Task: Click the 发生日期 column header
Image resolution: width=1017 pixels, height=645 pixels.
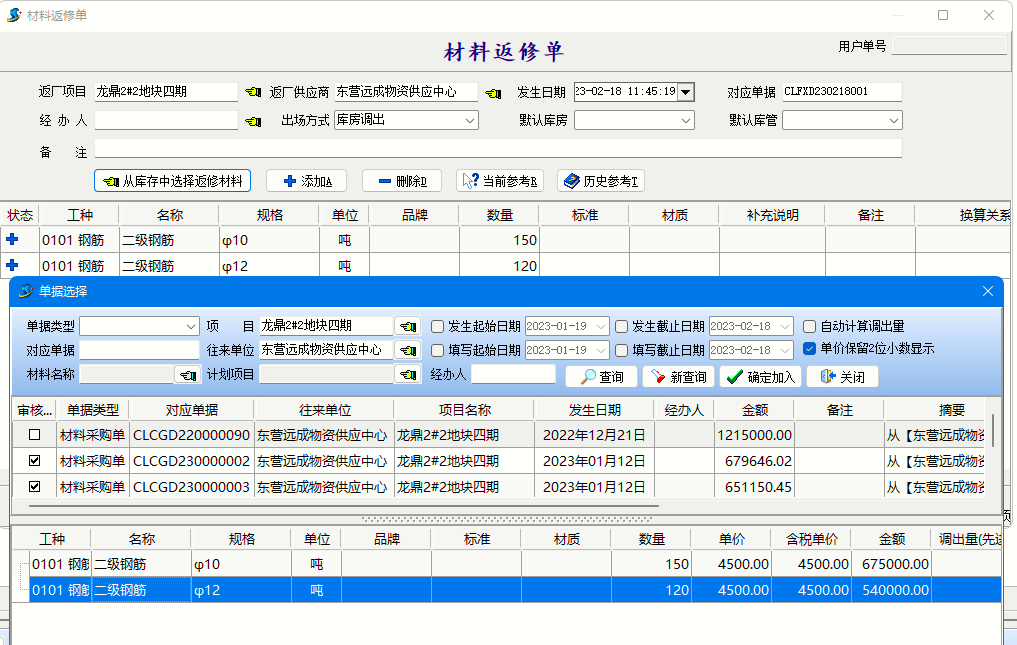Action: 594,410
